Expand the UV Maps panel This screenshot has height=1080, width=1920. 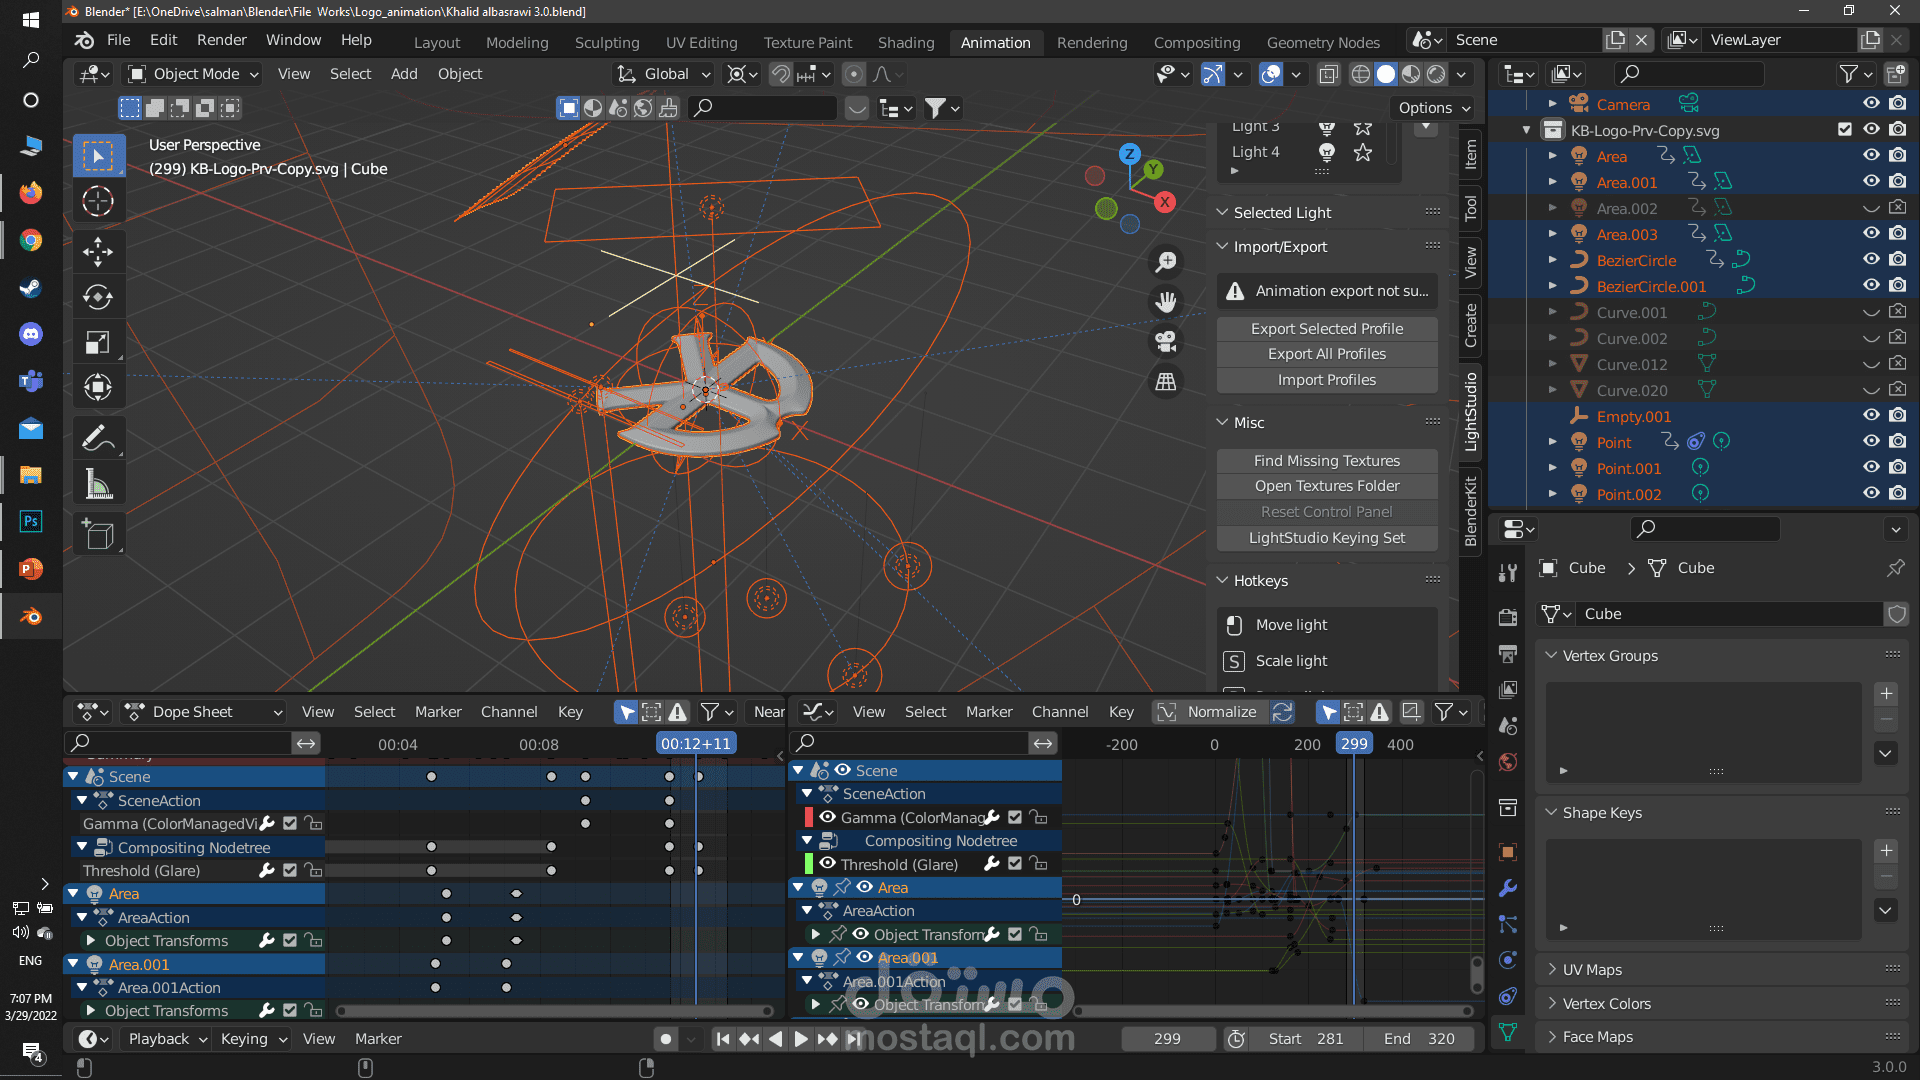click(x=1592, y=970)
